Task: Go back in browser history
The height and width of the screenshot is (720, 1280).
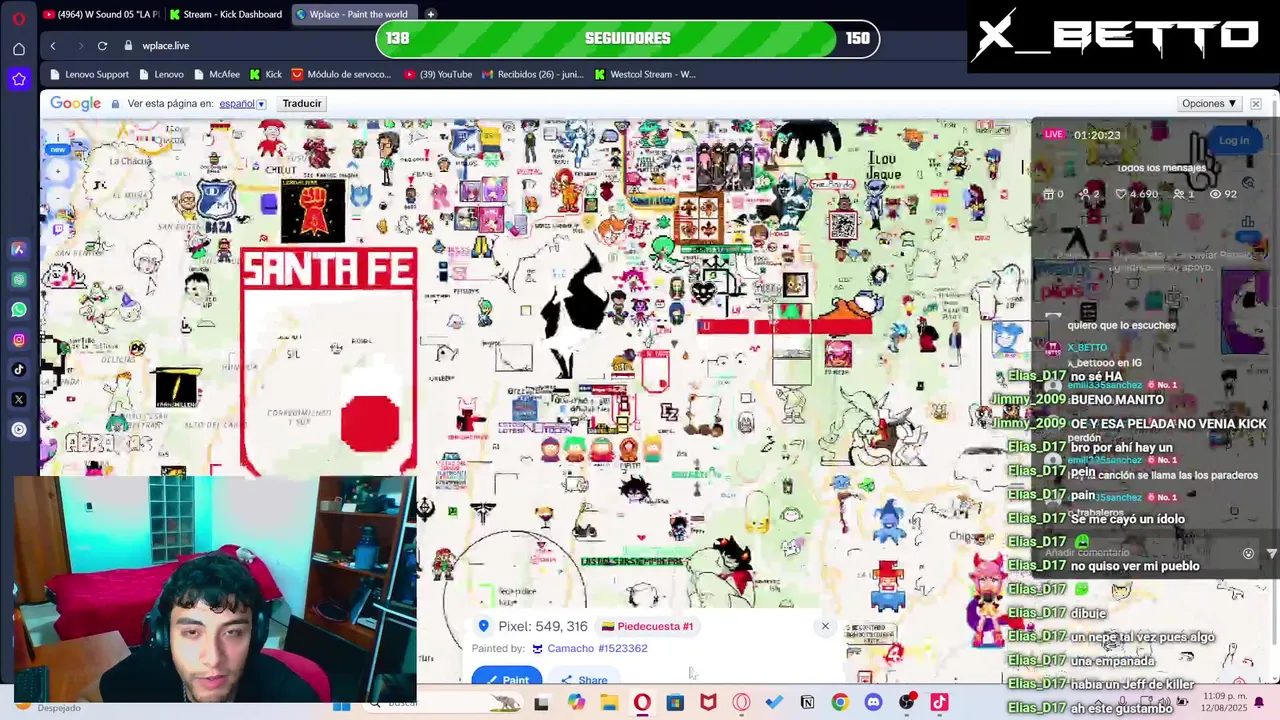Action: (53, 45)
